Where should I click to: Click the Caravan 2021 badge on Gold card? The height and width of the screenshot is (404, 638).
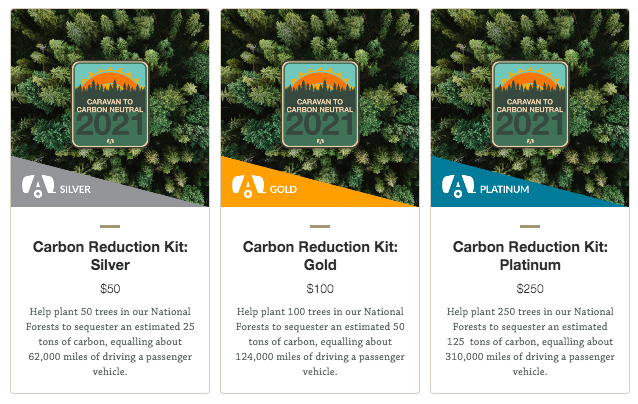click(320, 104)
